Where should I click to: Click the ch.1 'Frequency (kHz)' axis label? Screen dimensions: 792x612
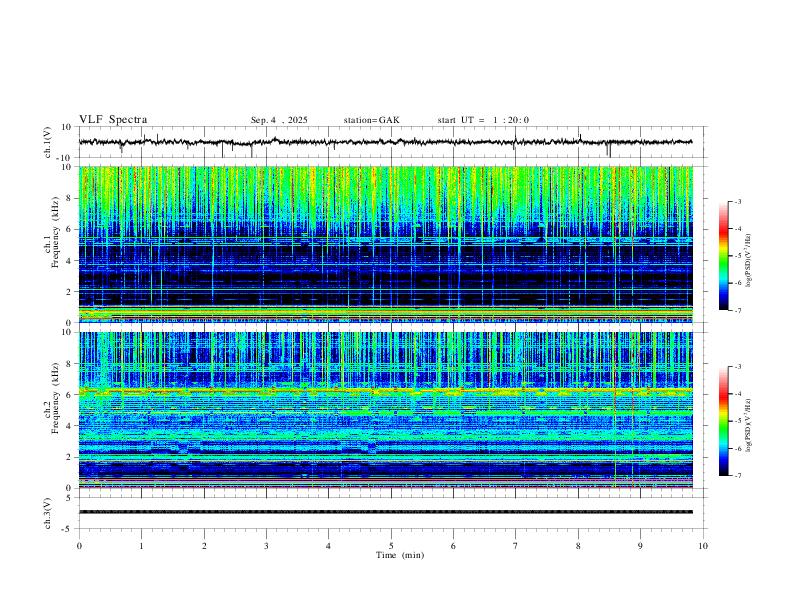point(55,233)
